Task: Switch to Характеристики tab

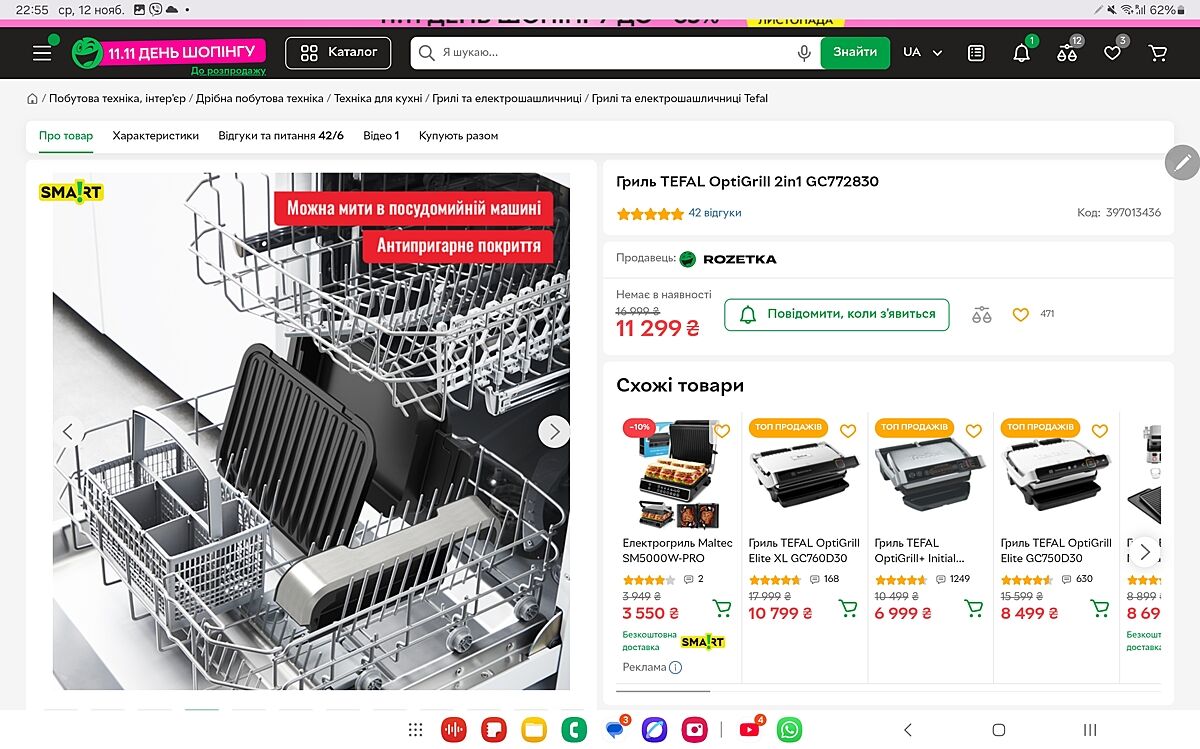Action: [155, 136]
